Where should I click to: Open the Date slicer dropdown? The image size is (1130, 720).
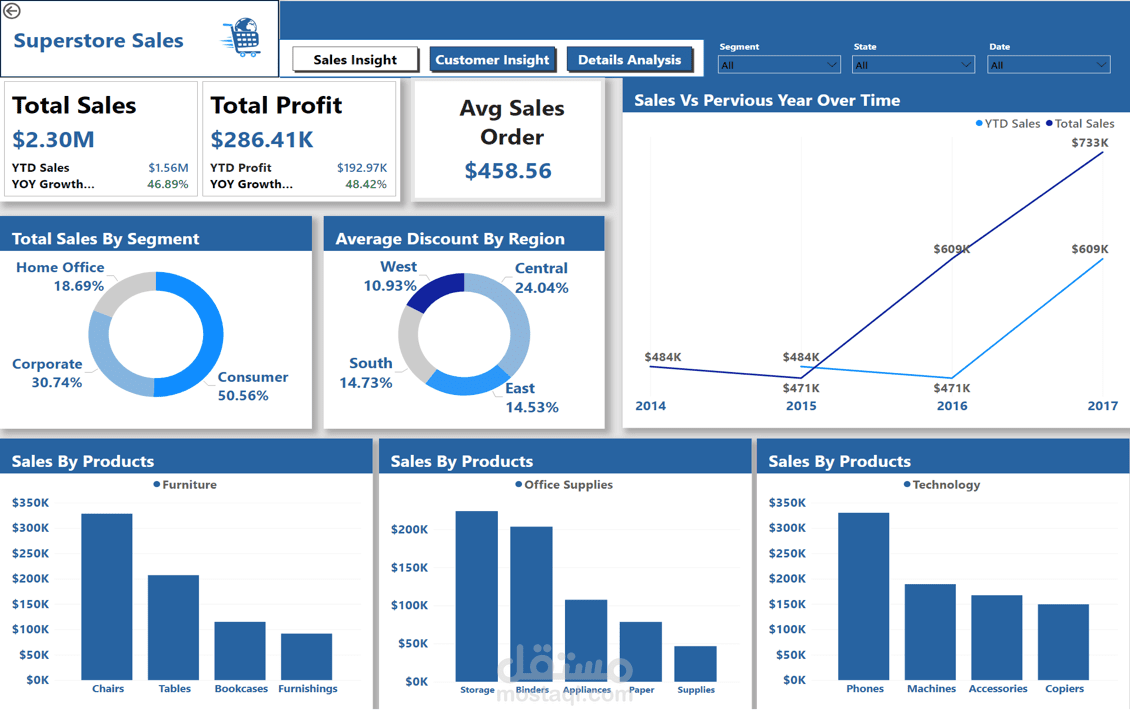point(1101,63)
